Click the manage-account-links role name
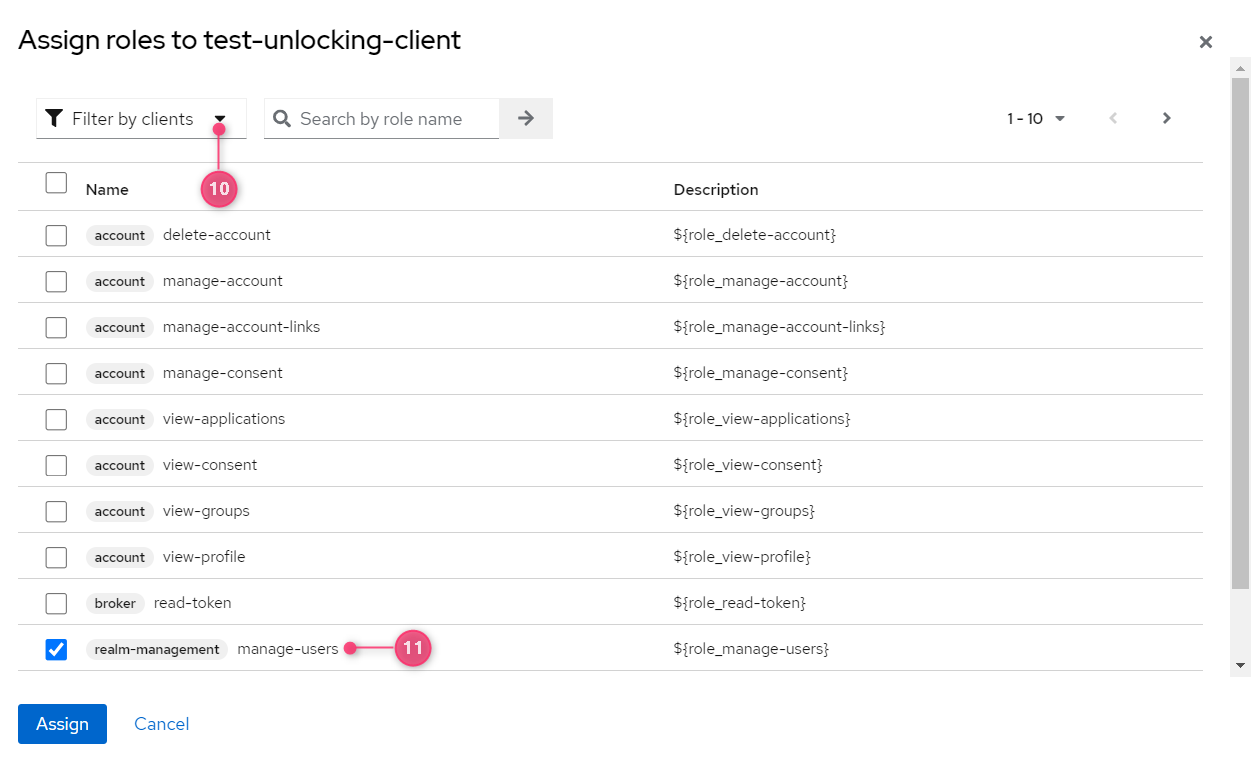The height and width of the screenshot is (766, 1251). click(242, 327)
